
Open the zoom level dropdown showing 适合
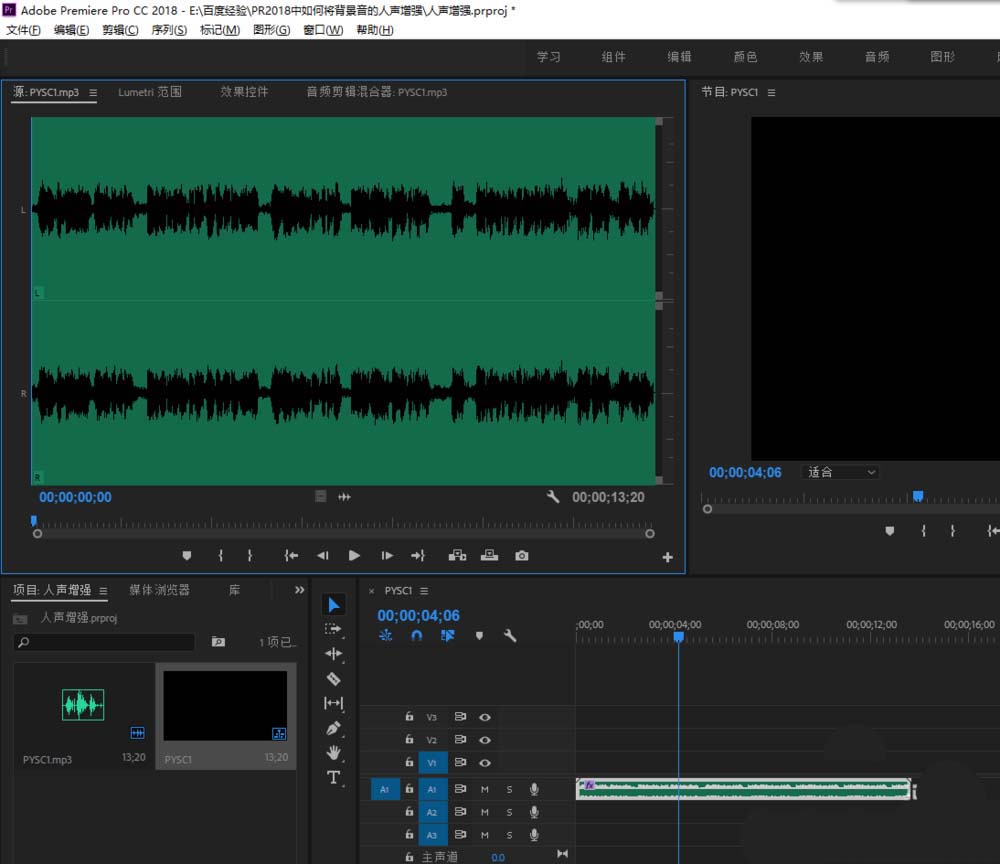pyautogui.click(x=841, y=472)
